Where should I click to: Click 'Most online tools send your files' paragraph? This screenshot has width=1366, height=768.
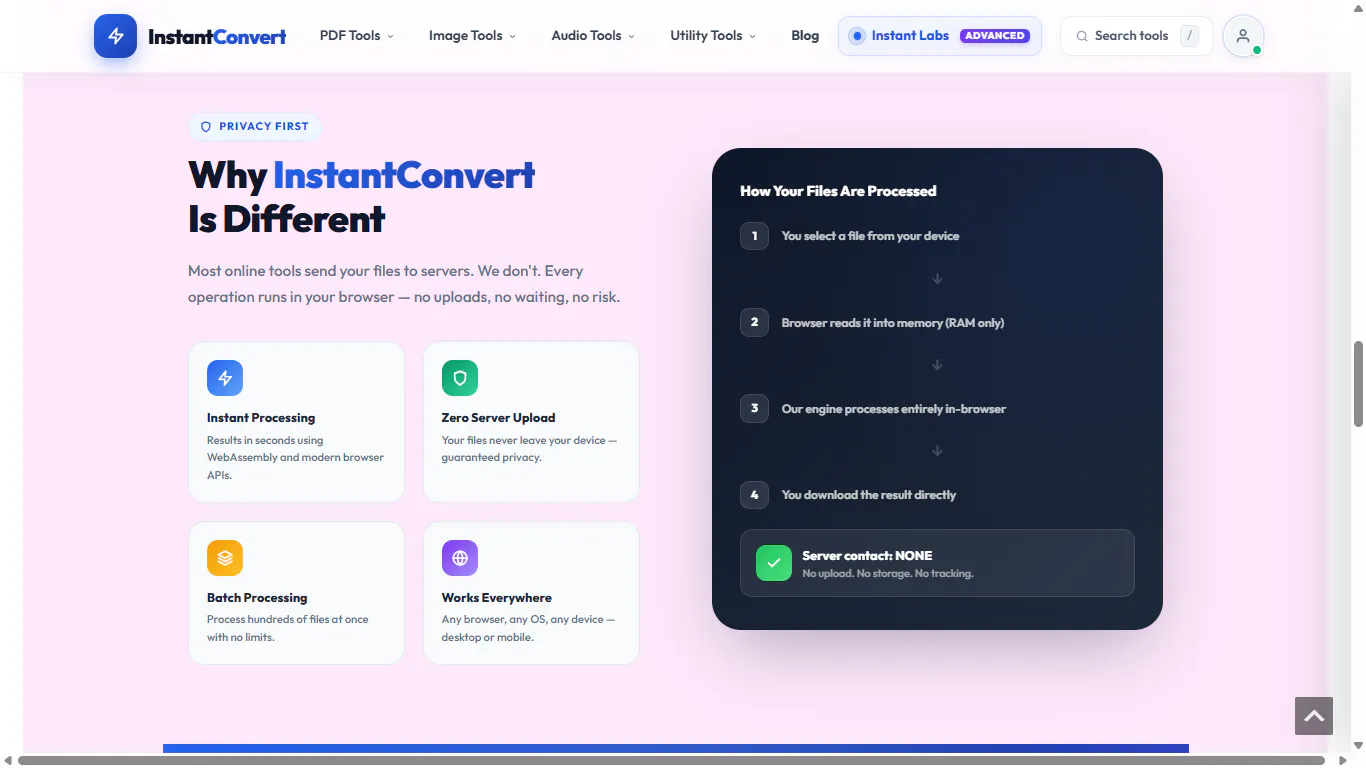pyautogui.click(x=404, y=284)
